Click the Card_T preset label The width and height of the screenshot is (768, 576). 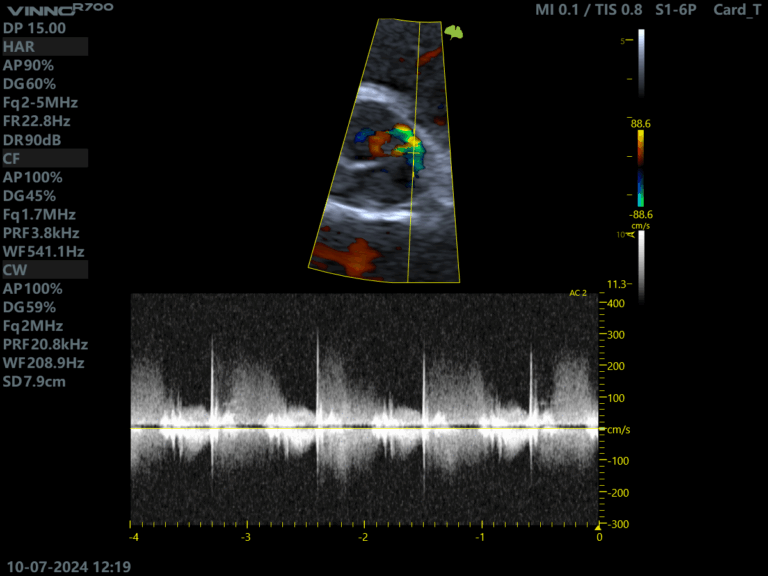coord(738,10)
